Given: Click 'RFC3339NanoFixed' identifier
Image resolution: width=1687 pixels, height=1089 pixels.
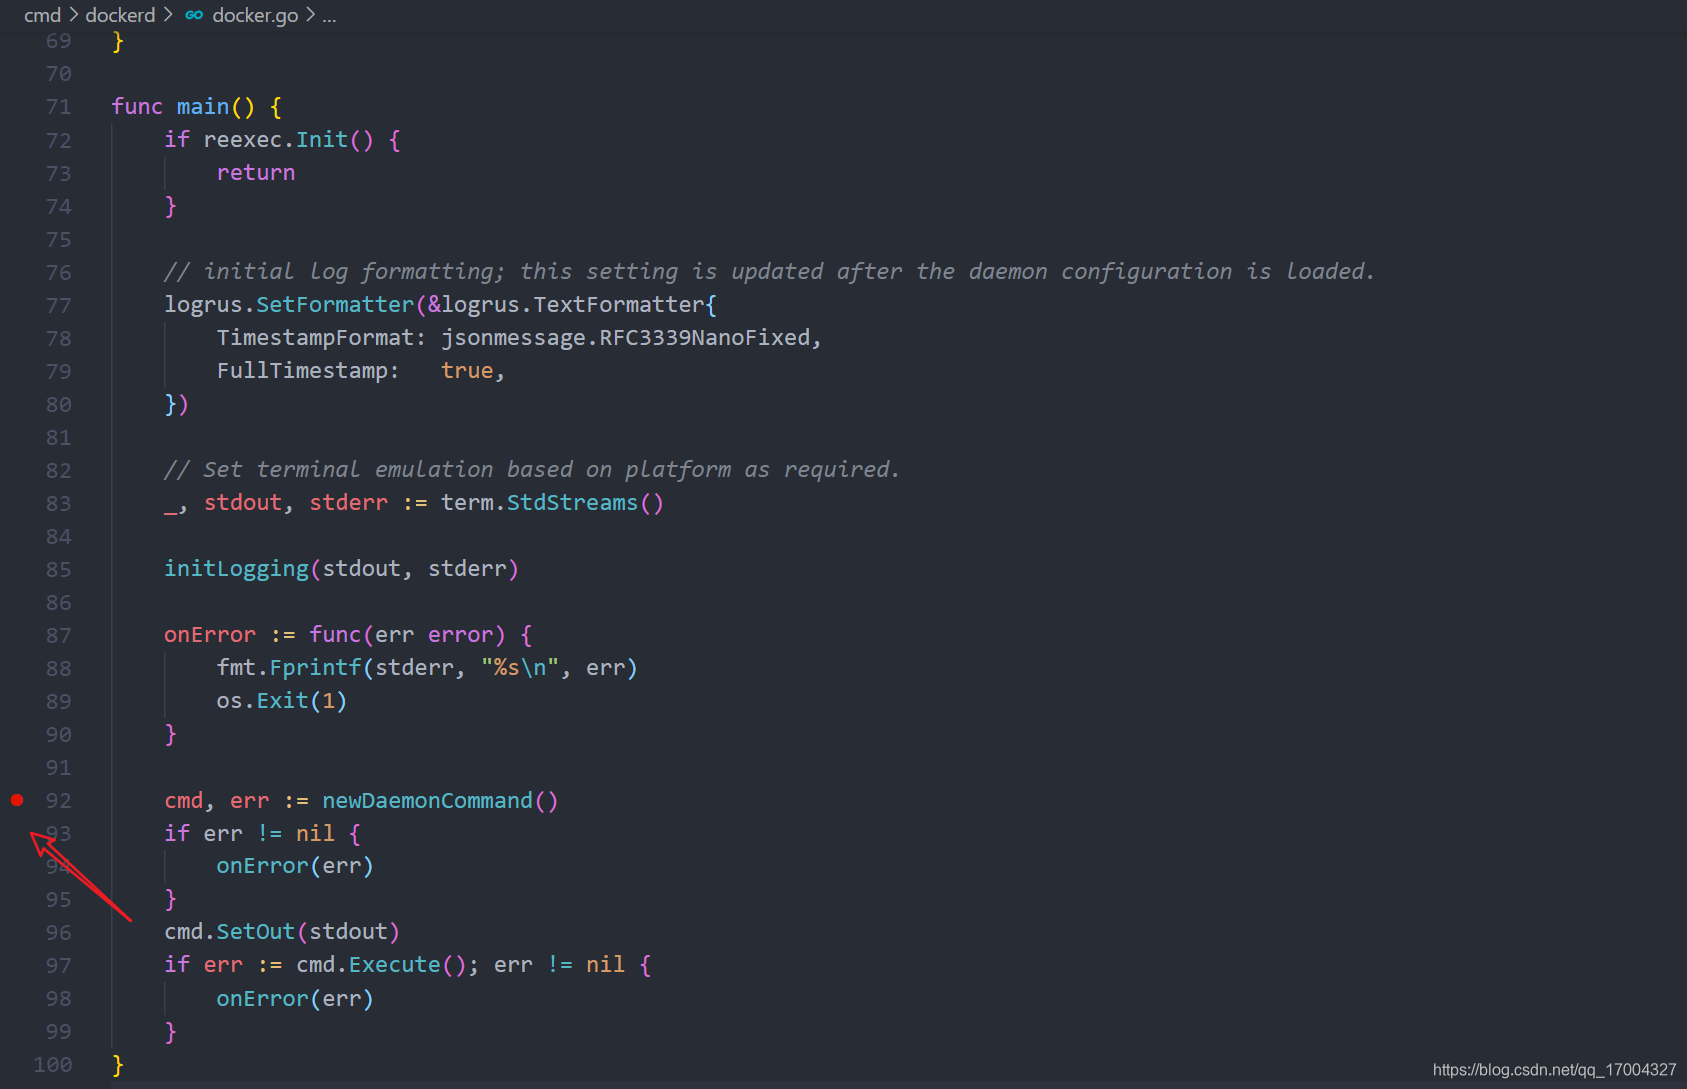Looking at the screenshot, I should pos(705,338).
